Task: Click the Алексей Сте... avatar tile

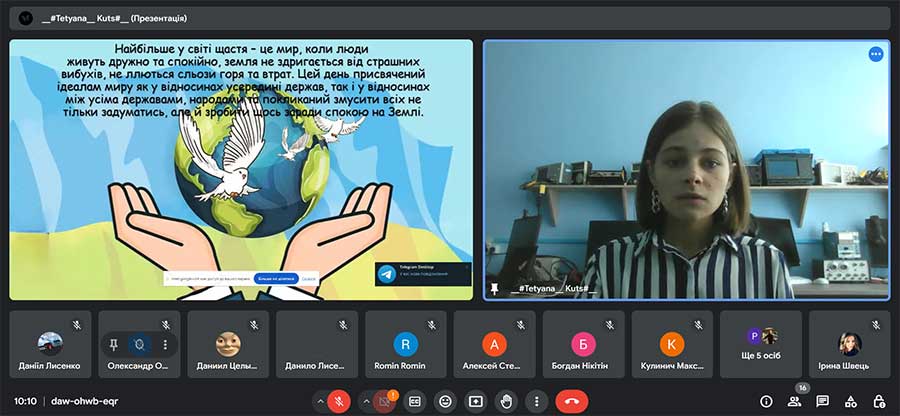Action: coord(494,344)
